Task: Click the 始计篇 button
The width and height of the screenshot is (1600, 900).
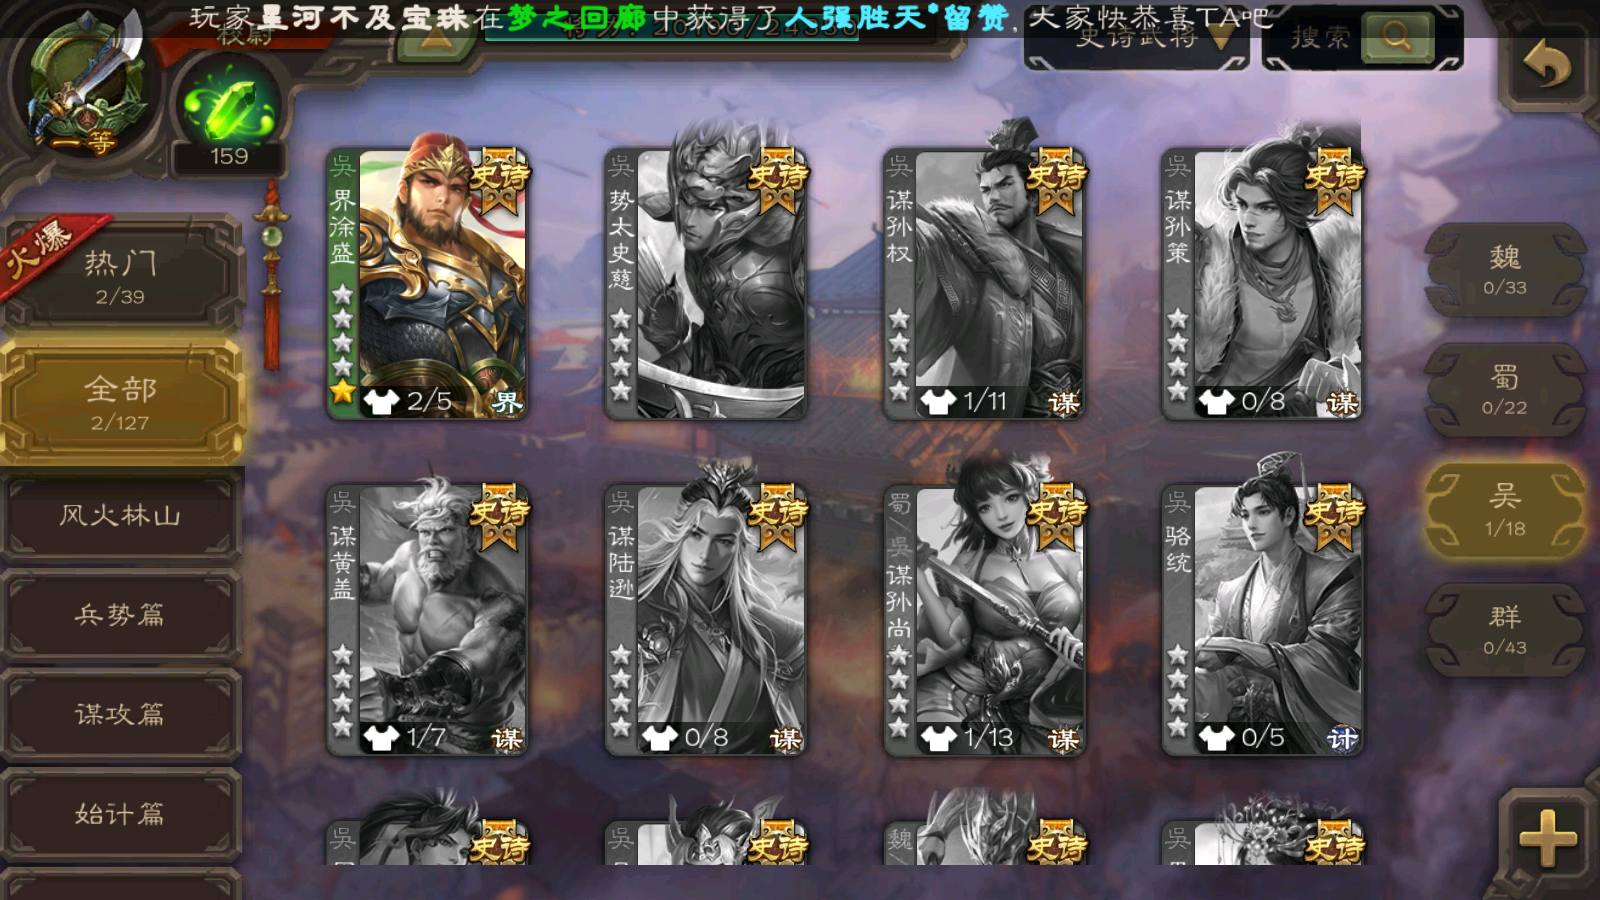Action: point(120,813)
